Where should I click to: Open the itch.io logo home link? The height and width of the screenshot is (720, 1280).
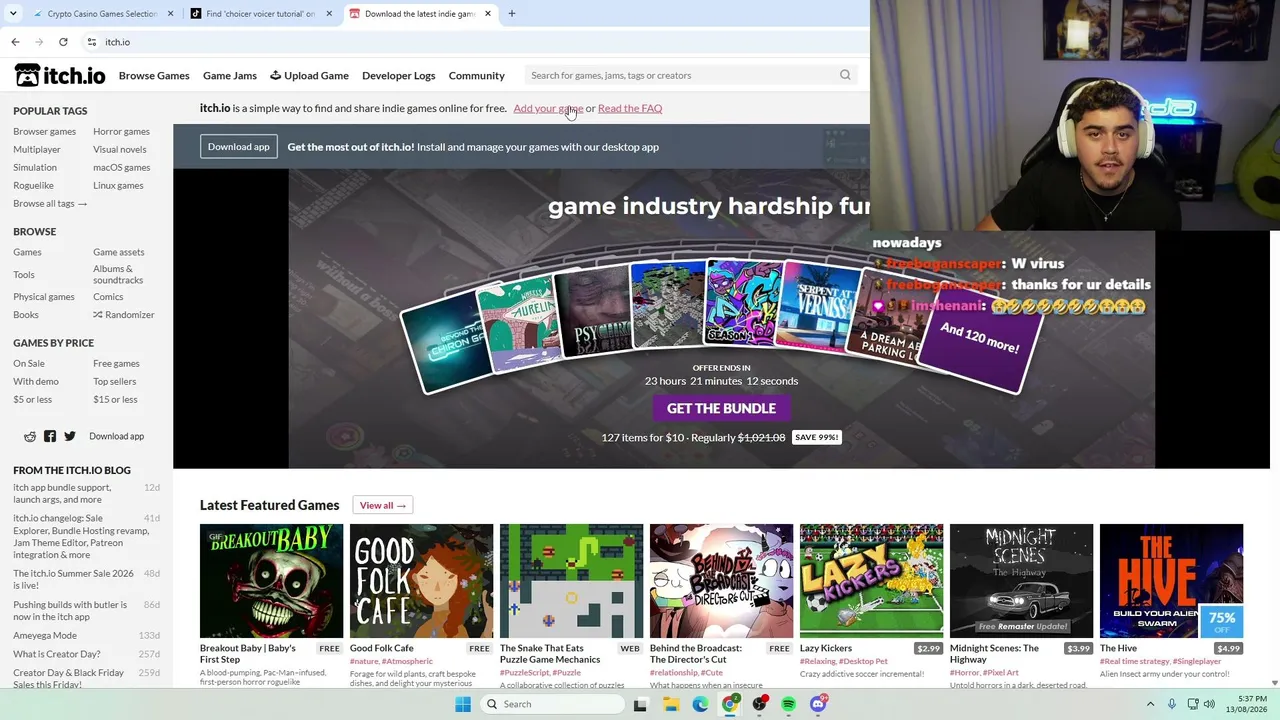[x=60, y=76]
